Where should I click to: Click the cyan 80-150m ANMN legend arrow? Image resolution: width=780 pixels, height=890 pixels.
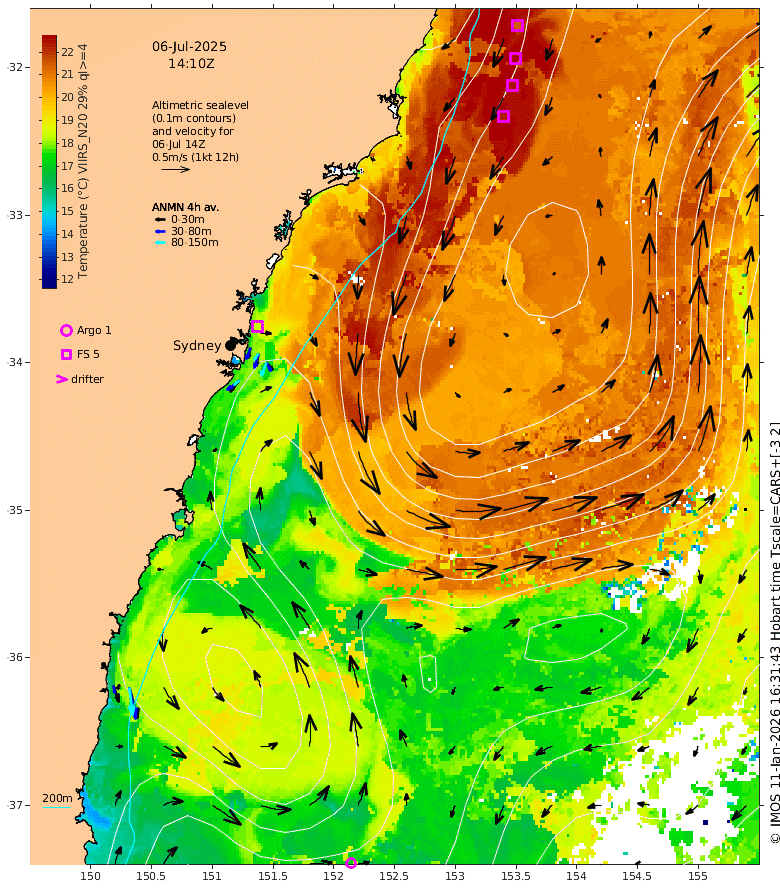click(160, 243)
